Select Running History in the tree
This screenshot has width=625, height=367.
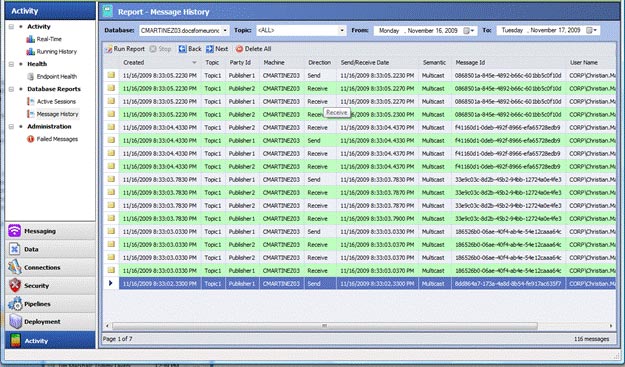(57, 51)
